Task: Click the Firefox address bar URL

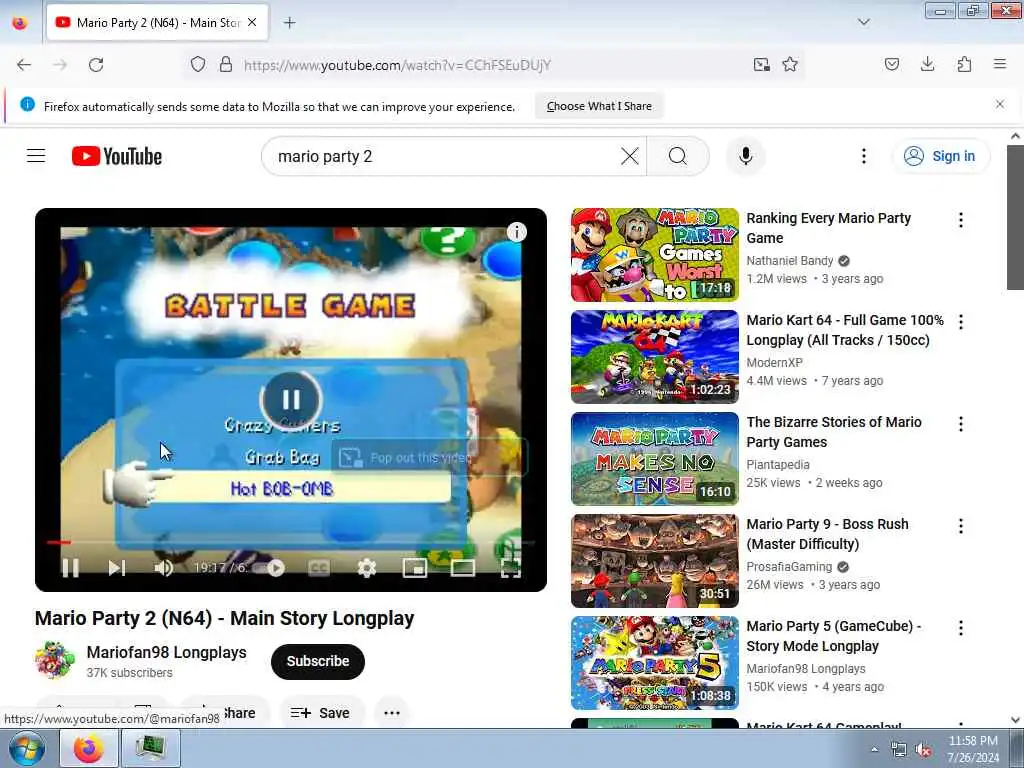Action: [x=397, y=65]
